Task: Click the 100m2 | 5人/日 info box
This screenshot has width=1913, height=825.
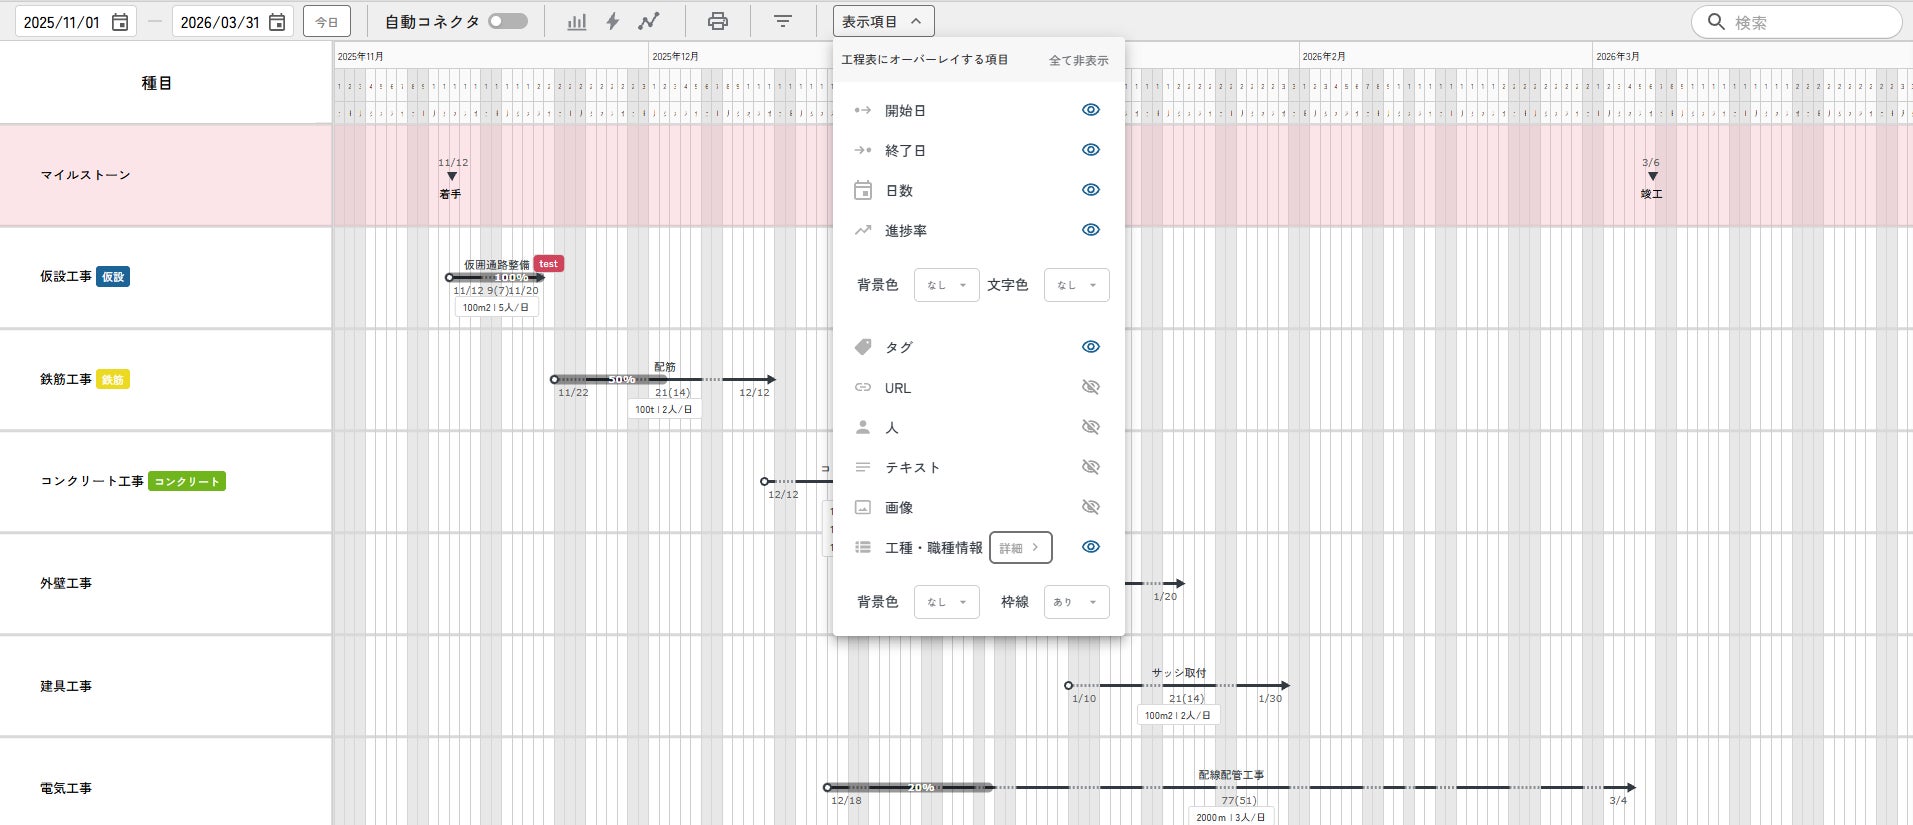Action: point(496,307)
